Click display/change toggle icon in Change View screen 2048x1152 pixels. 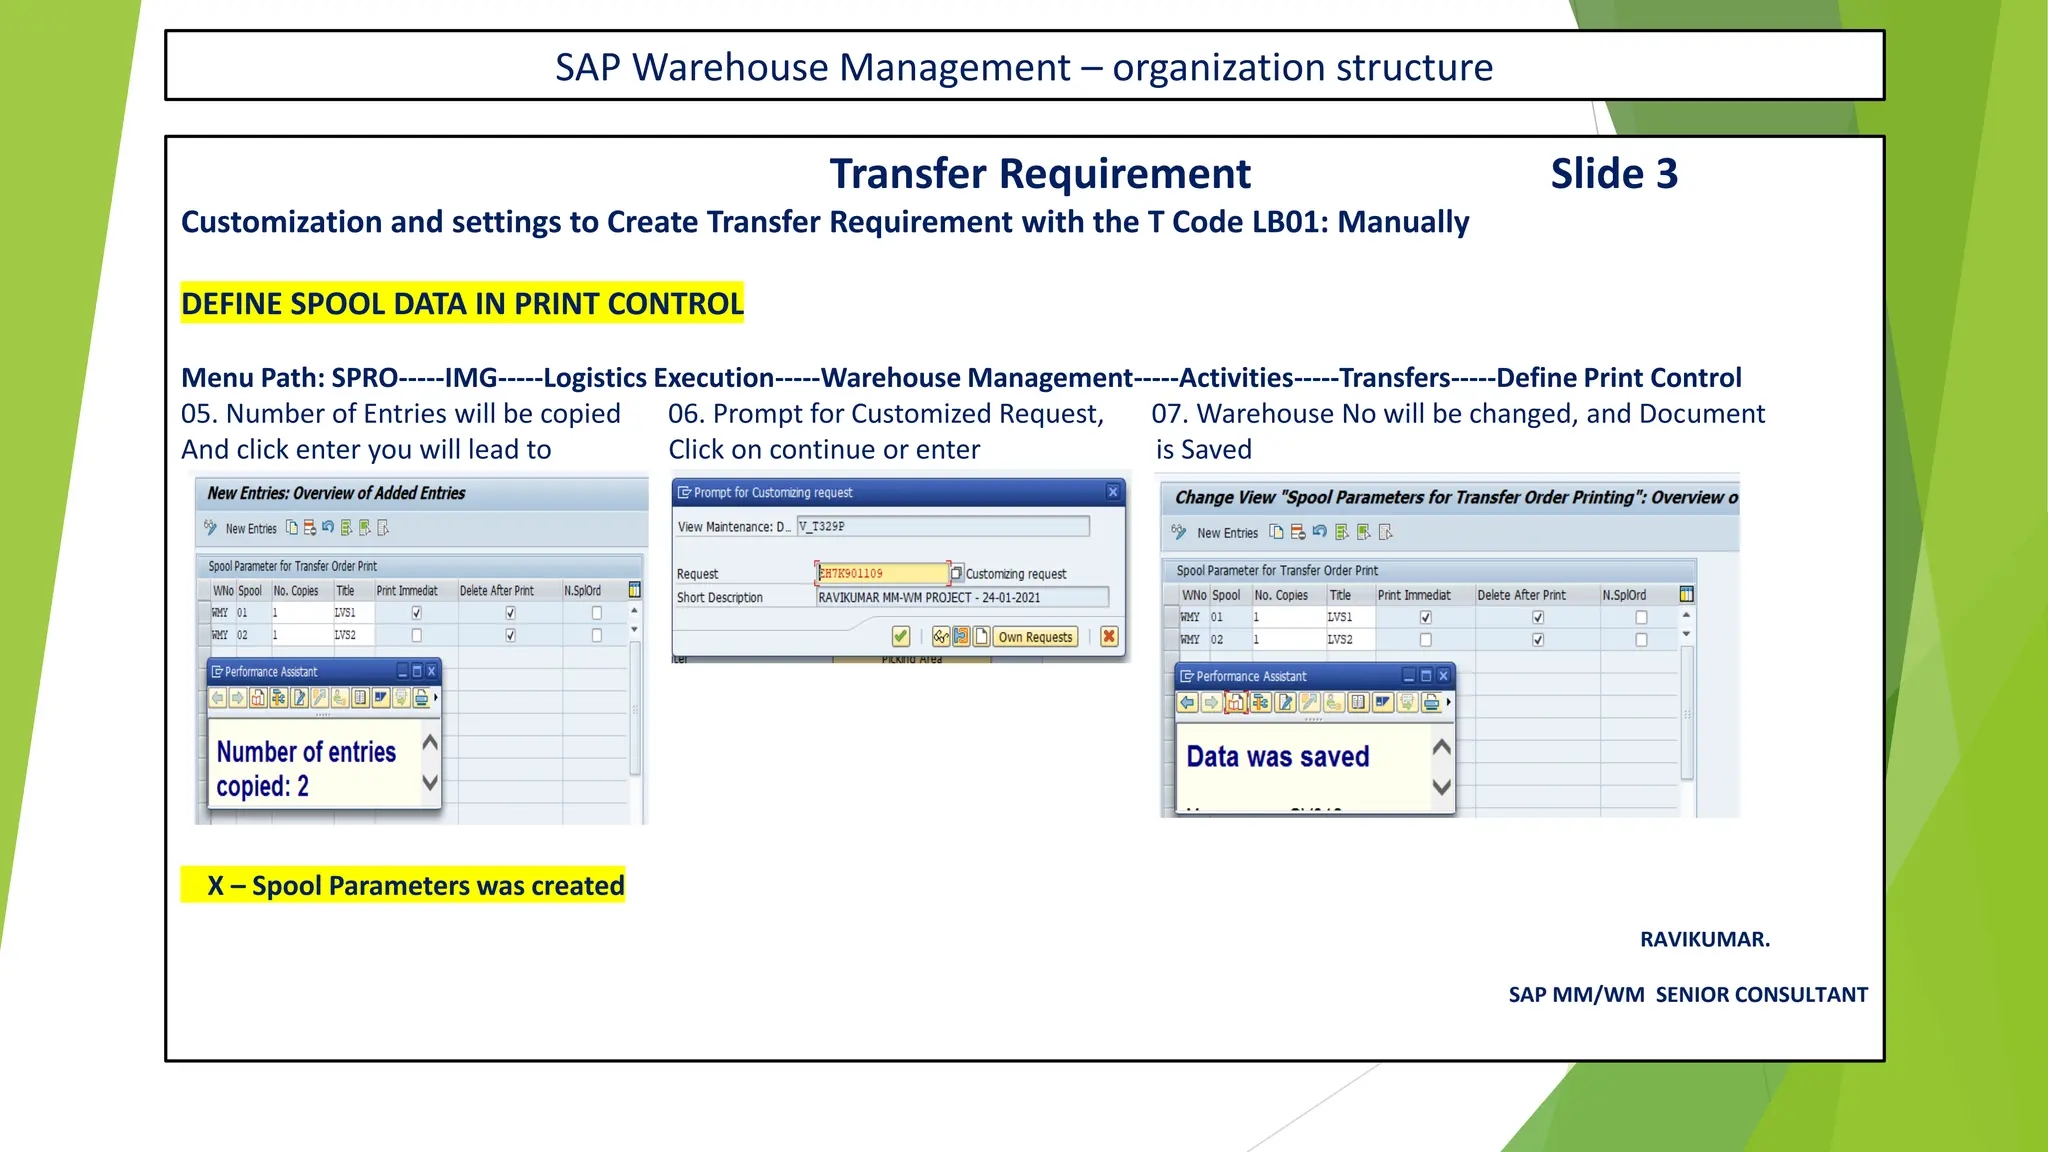1178,532
